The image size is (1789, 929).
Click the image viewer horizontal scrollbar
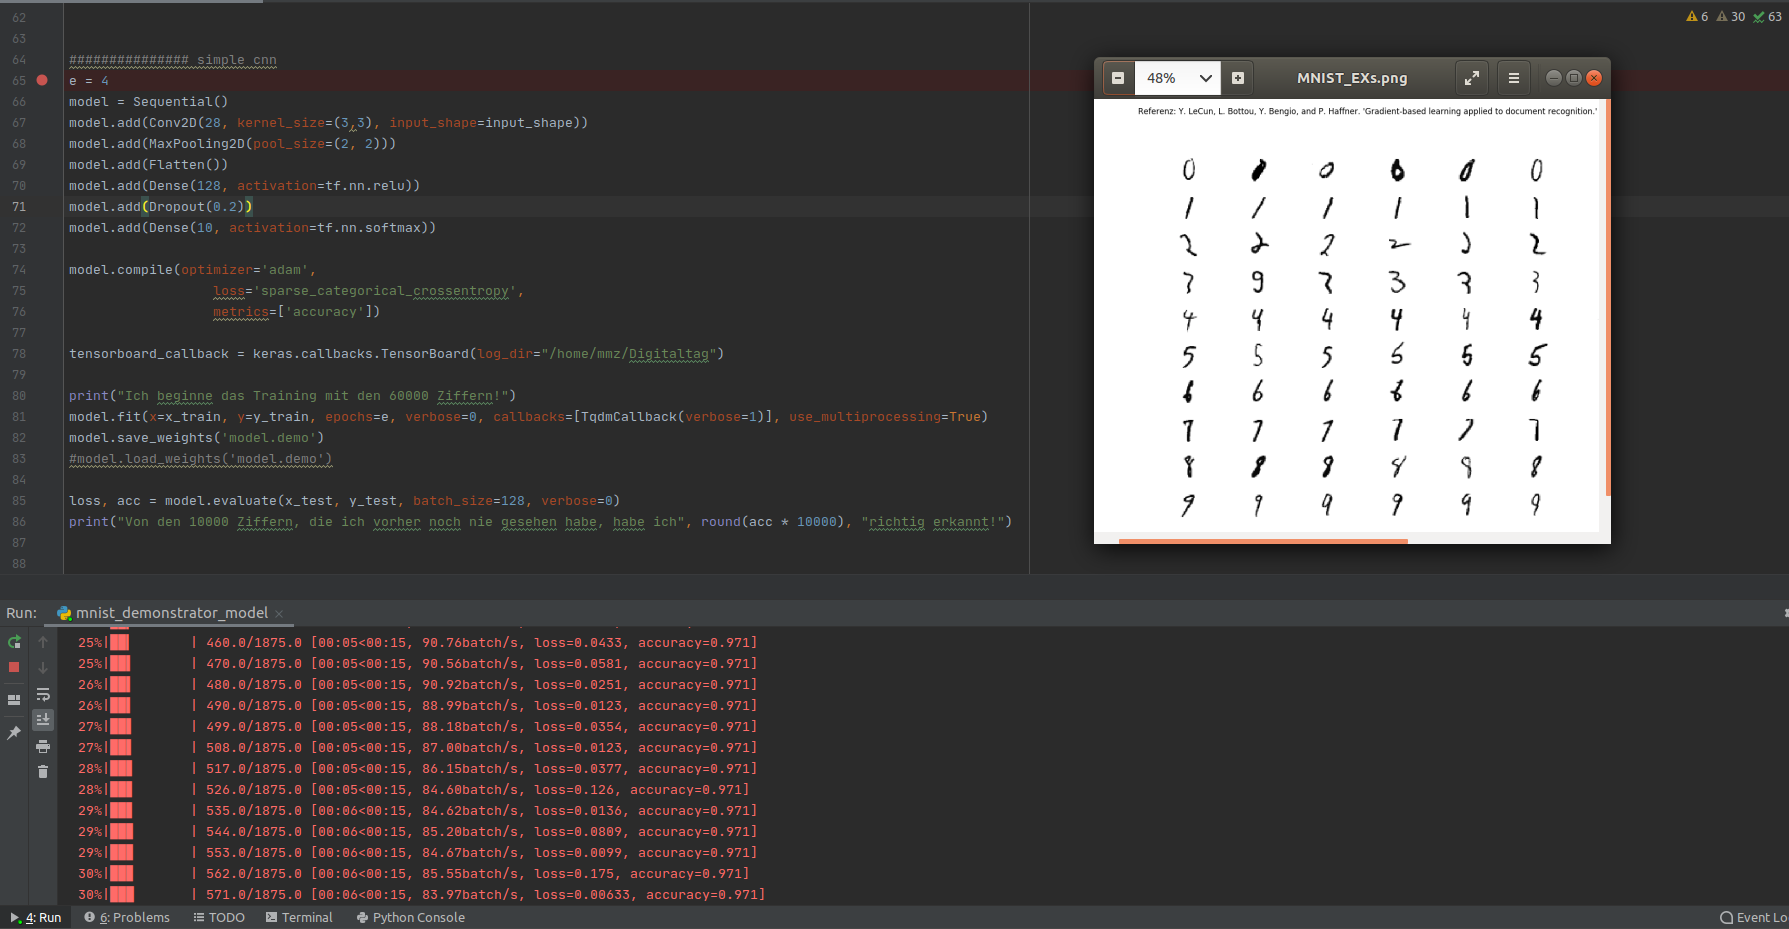1262,541
